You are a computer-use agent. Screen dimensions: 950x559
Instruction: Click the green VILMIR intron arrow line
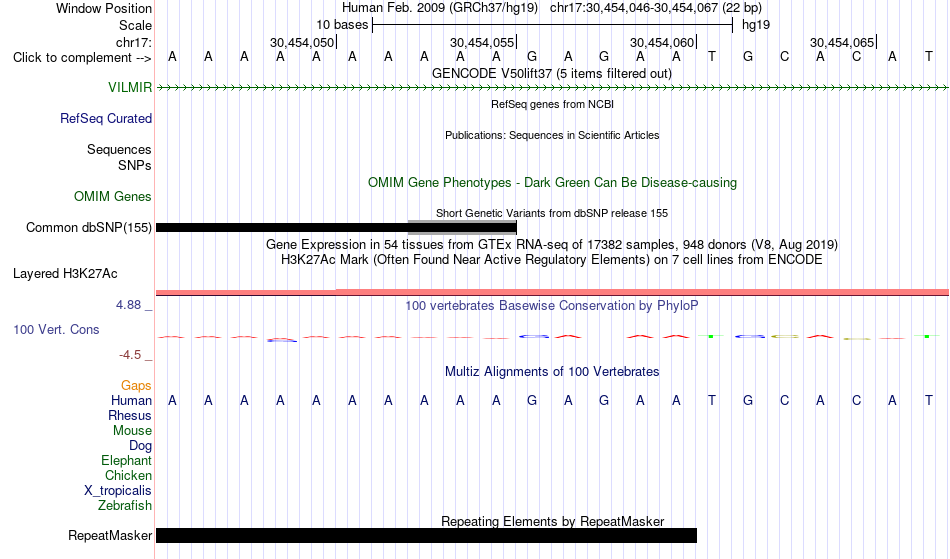point(552,88)
